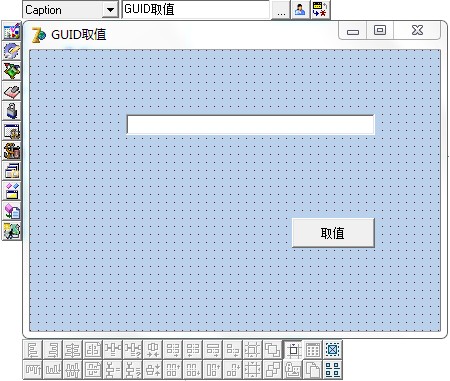Click the Align Top Edges icon
The image size is (450, 381).
coord(33,370)
